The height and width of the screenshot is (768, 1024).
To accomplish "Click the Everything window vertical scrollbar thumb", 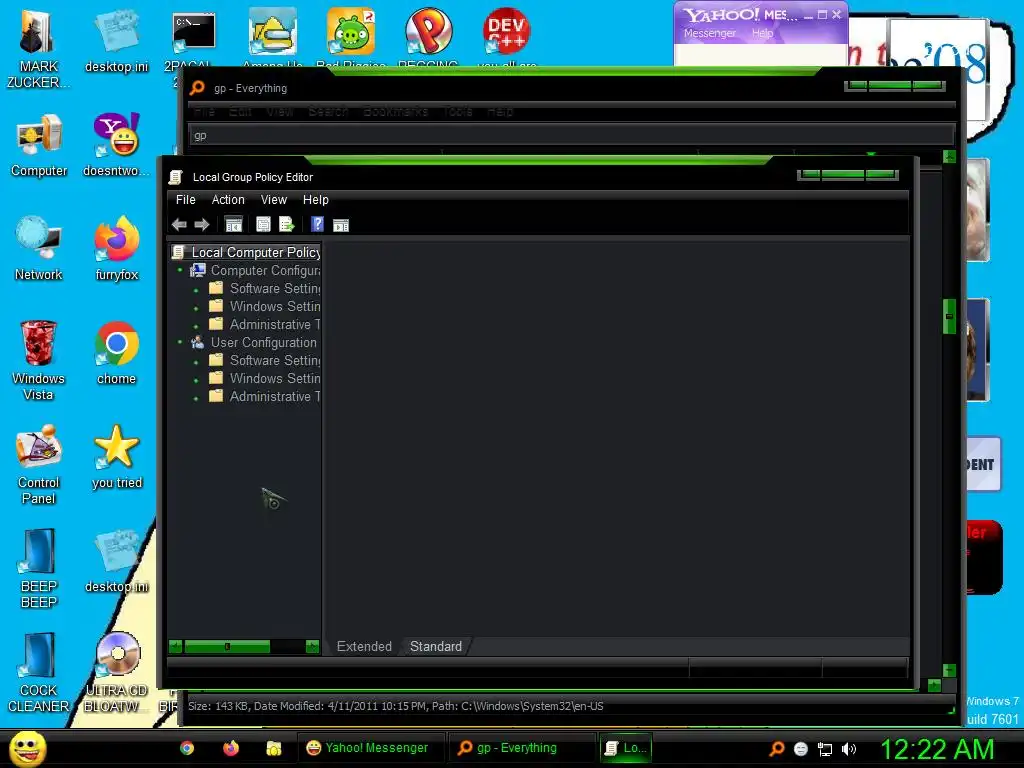I will (x=950, y=317).
